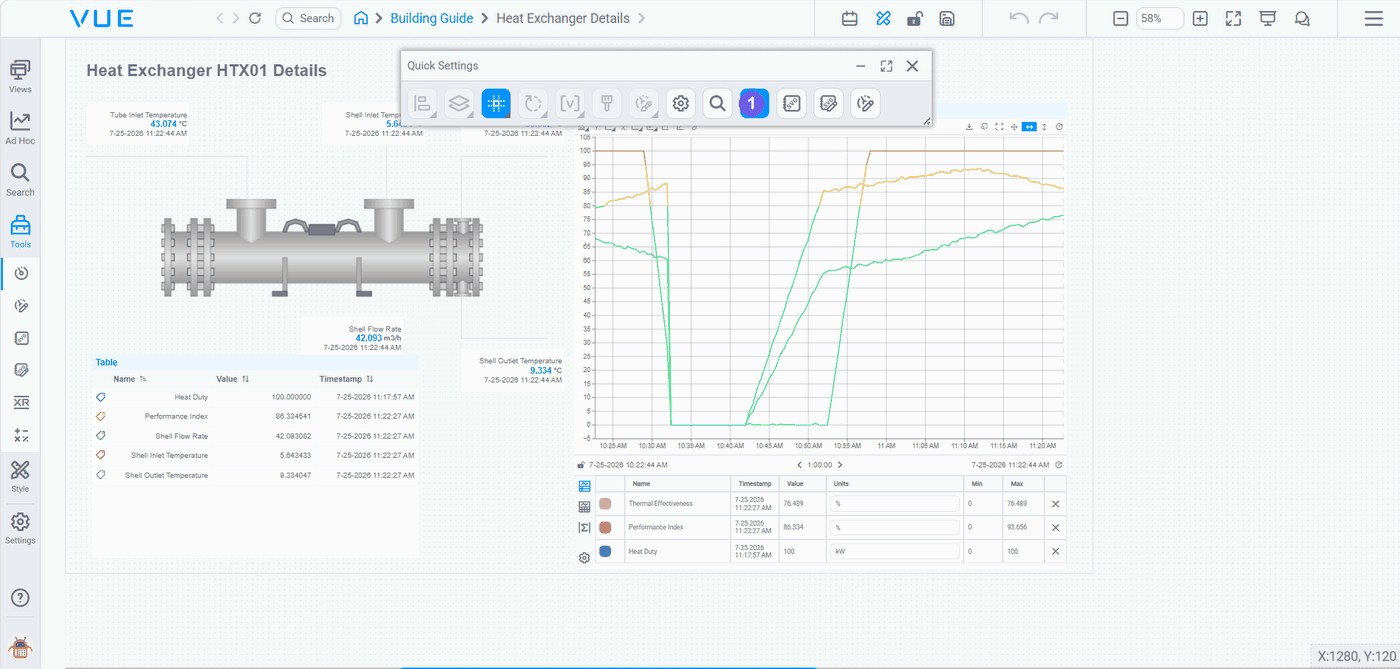Zoom out with the minus button
The height and width of the screenshot is (669, 1400).
pyautogui.click(x=1121, y=18)
